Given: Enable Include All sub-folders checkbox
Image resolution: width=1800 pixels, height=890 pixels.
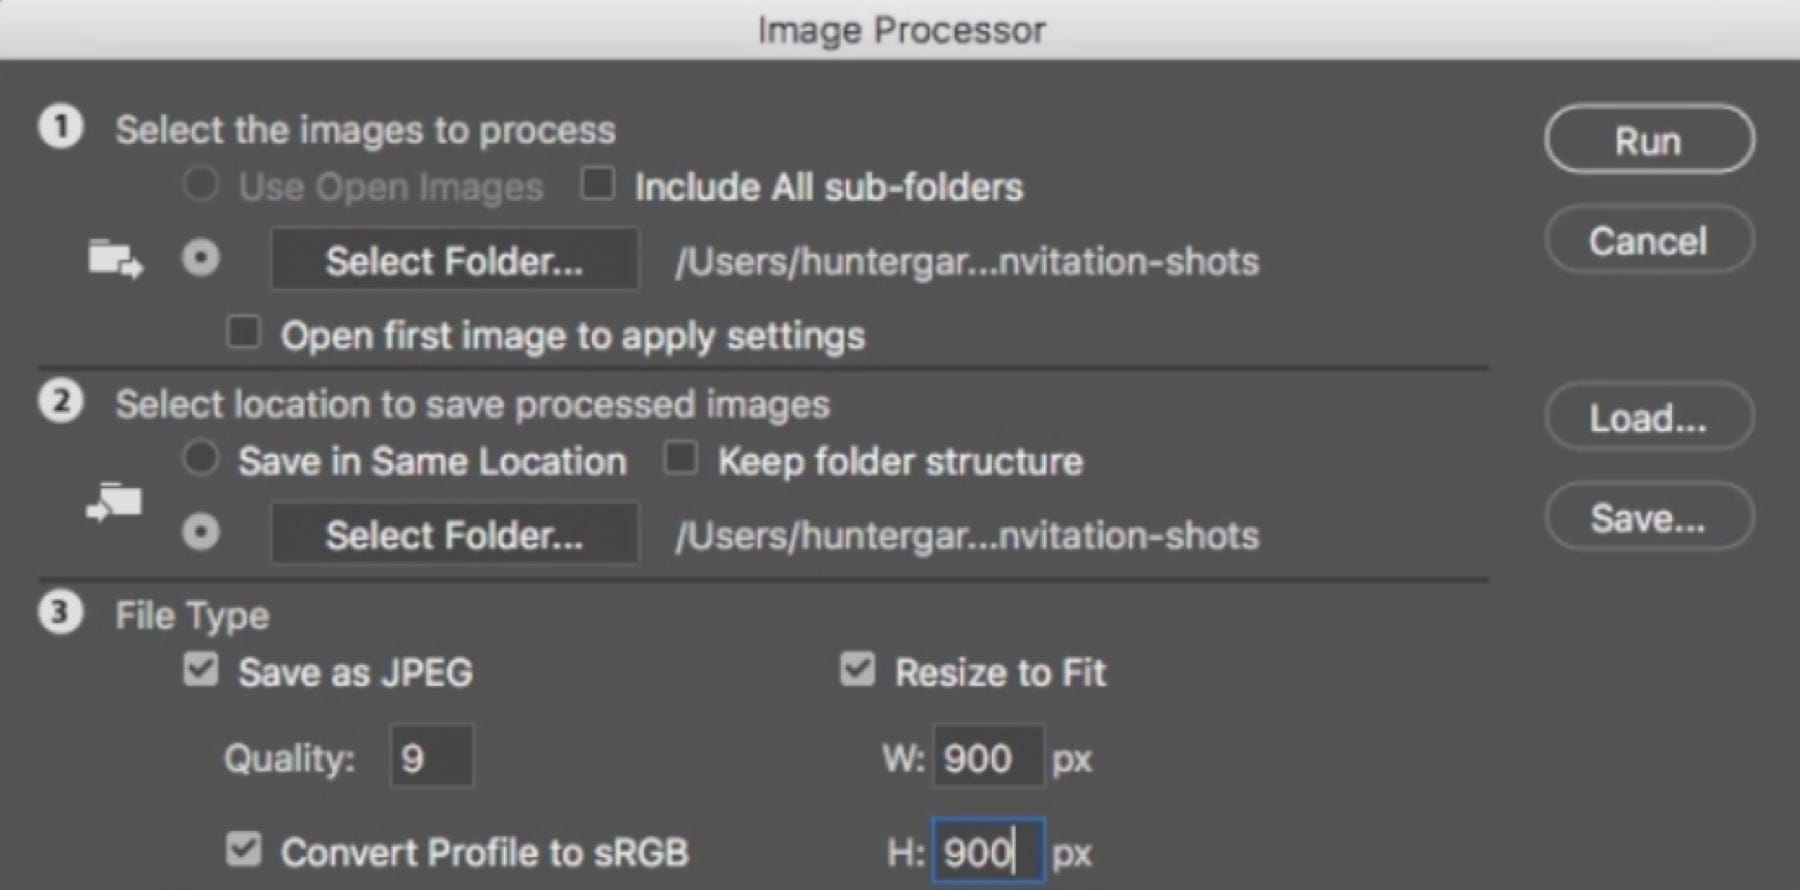Looking at the screenshot, I should click(x=598, y=184).
